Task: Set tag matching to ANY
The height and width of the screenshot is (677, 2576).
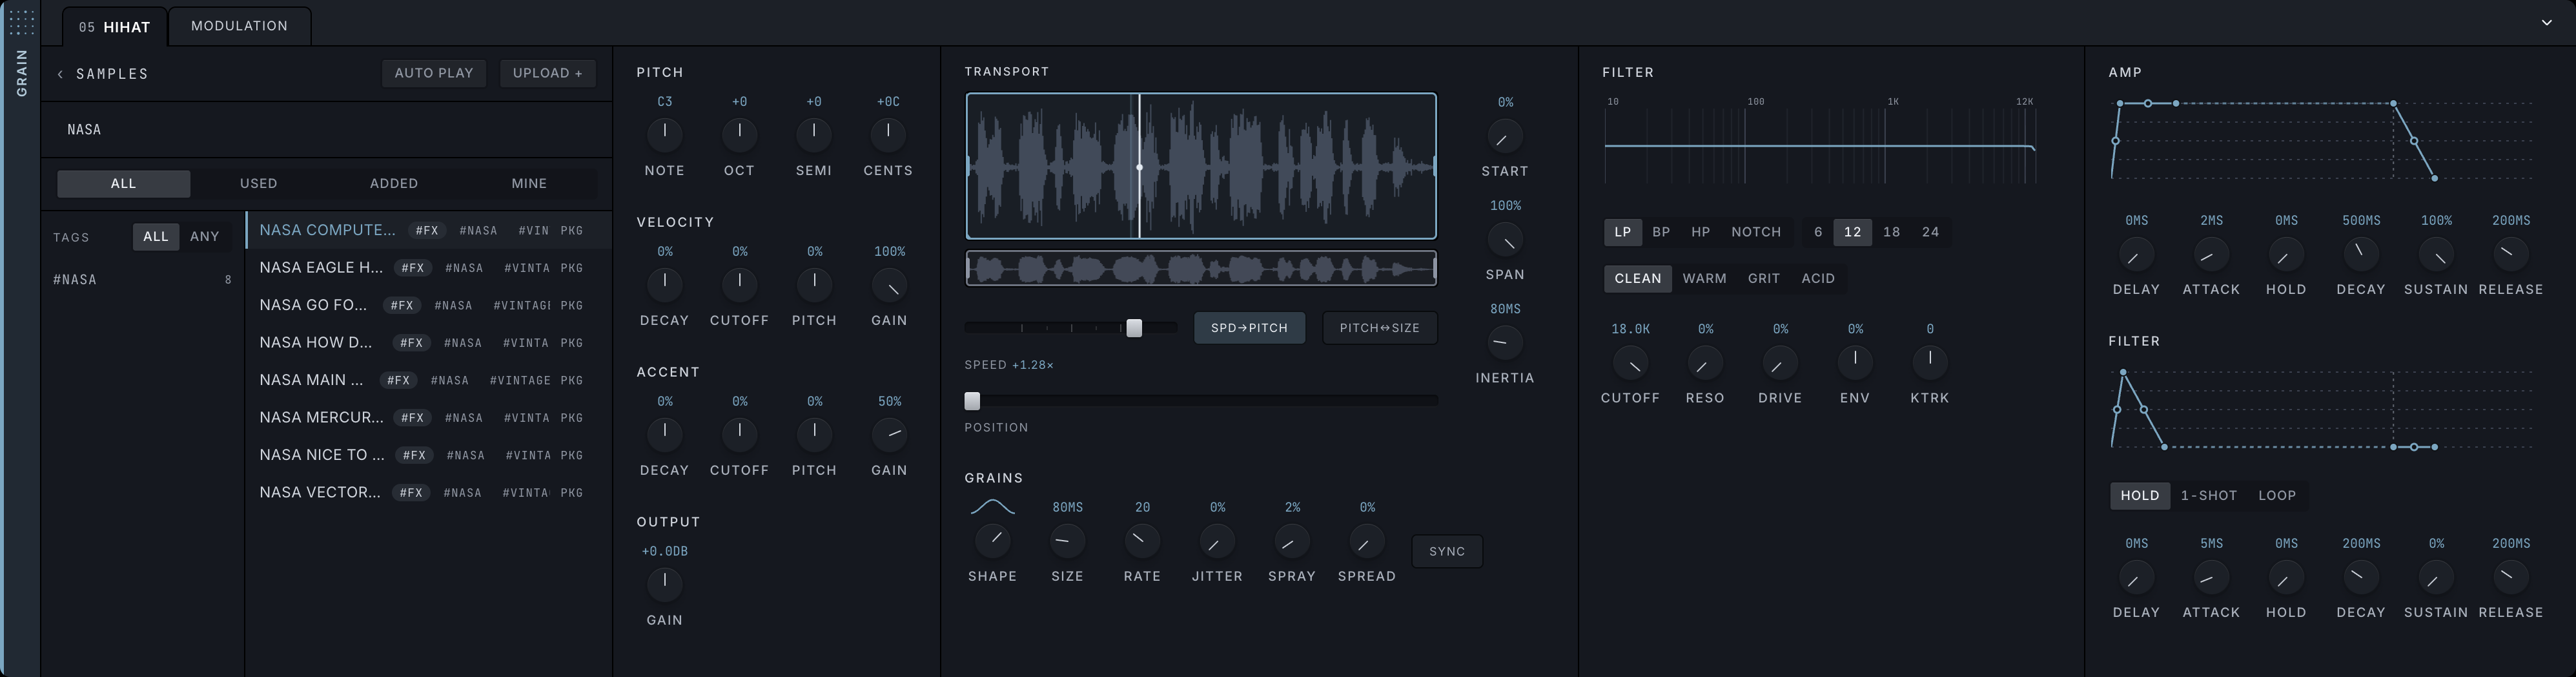Action: click(205, 237)
